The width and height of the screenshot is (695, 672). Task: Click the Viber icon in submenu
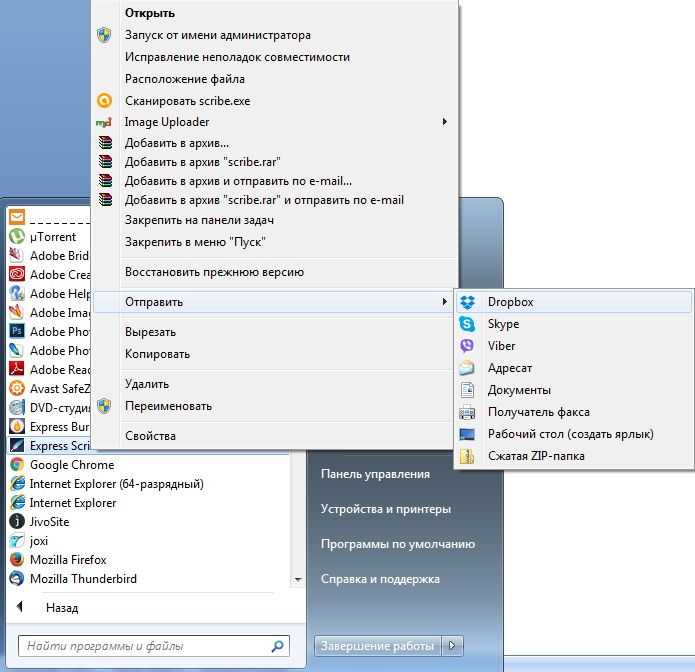[x=467, y=346]
